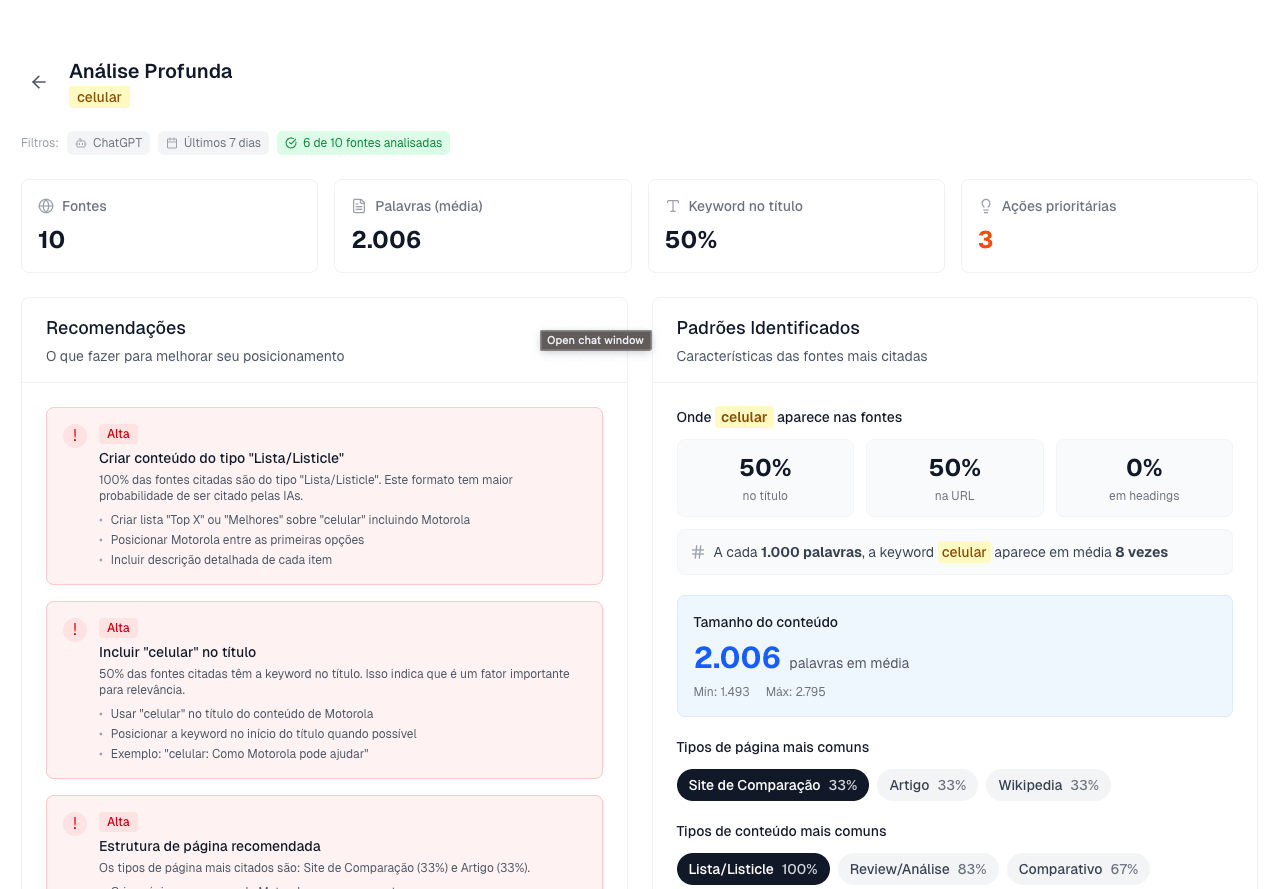1280x889 pixels.
Task: Click the exclamation icon on Lista/Listicle recommendation
Action: [74, 436]
